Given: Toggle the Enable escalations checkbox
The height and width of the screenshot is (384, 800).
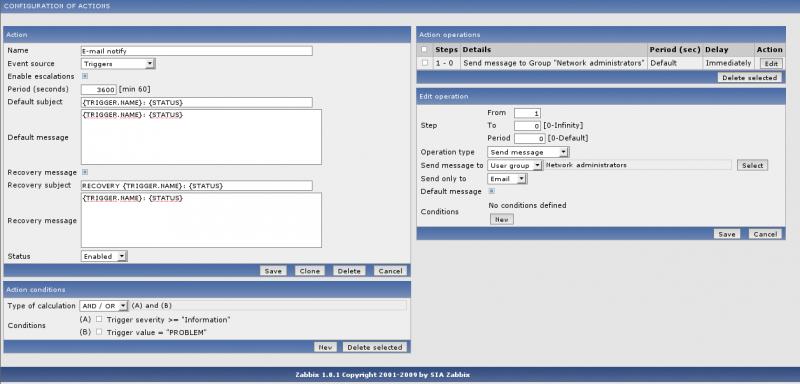Looking at the screenshot, I should click(85, 76).
